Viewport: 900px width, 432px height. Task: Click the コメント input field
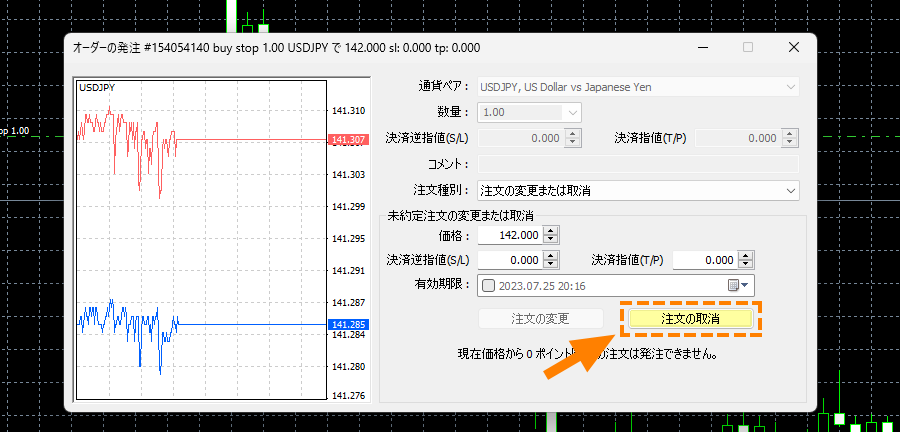638,164
